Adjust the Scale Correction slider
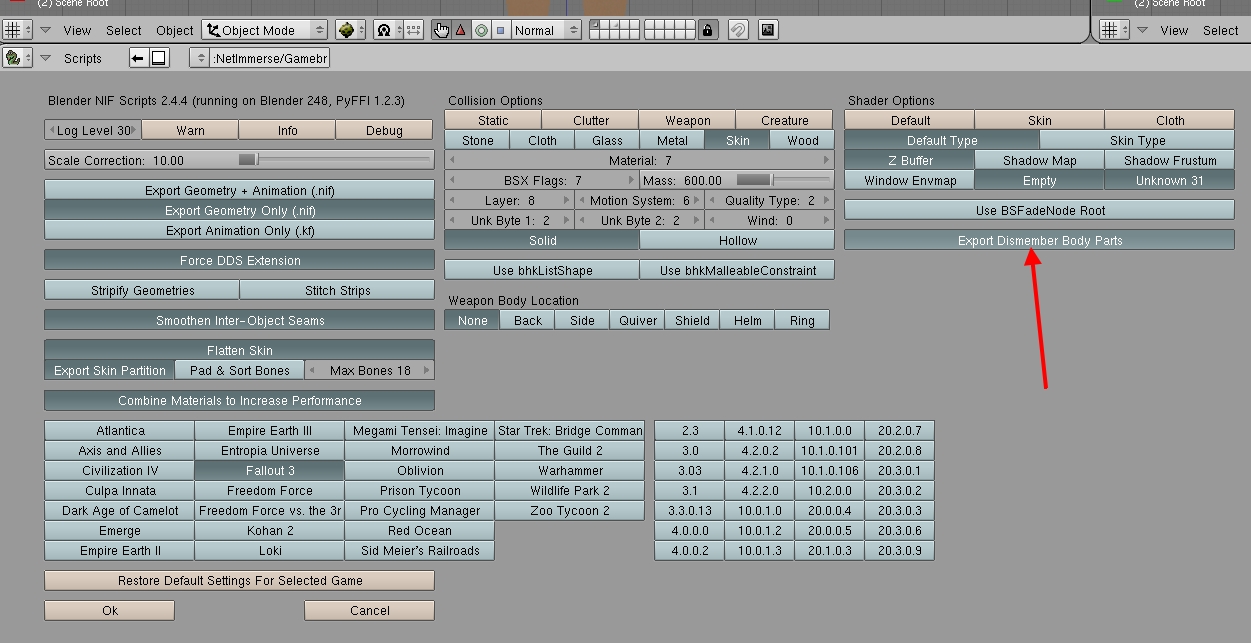Viewport: 1251px width, 643px height. coord(240,160)
